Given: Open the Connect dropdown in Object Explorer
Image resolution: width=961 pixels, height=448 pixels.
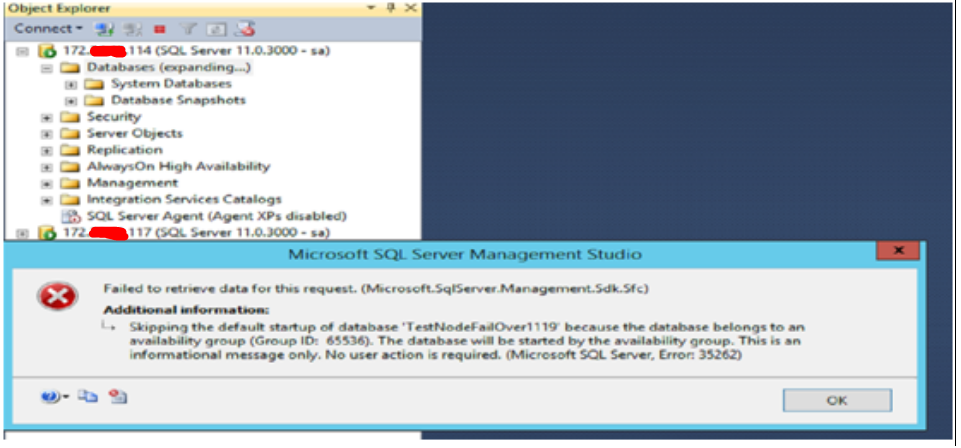Looking at the screenshot, I should [48, 29].
